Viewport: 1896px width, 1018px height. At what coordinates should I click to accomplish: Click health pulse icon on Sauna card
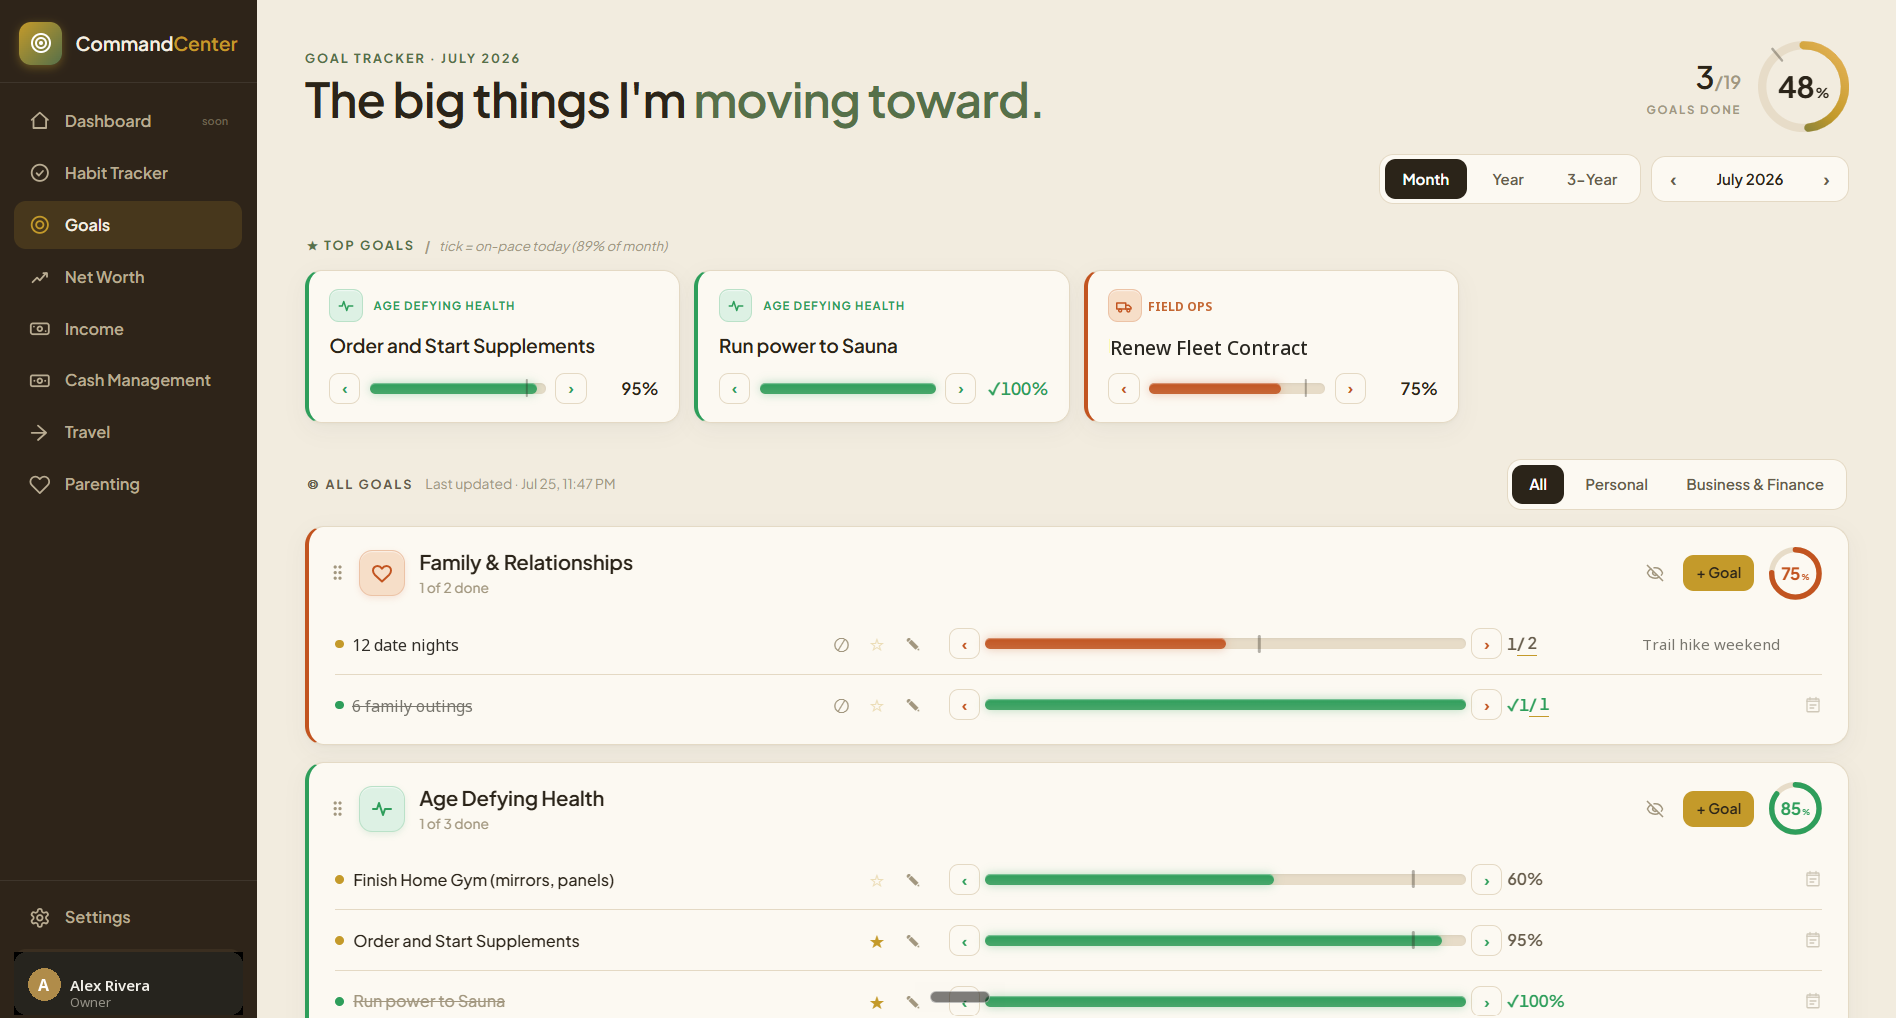point(736,305)
